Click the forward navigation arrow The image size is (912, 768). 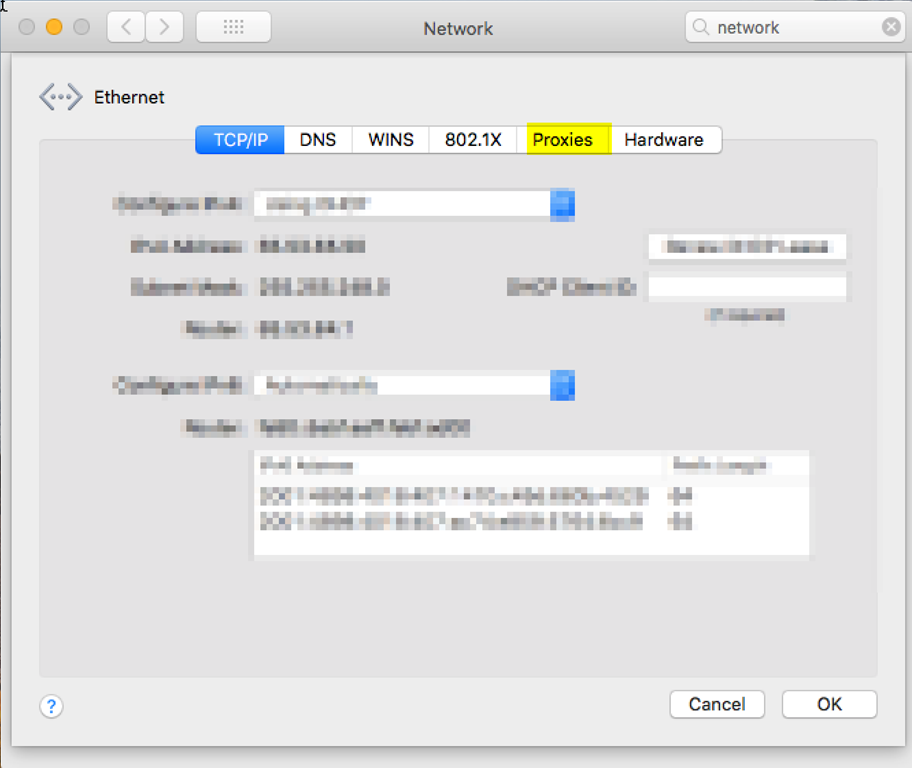pyautogui.click(x=165, y=27)
